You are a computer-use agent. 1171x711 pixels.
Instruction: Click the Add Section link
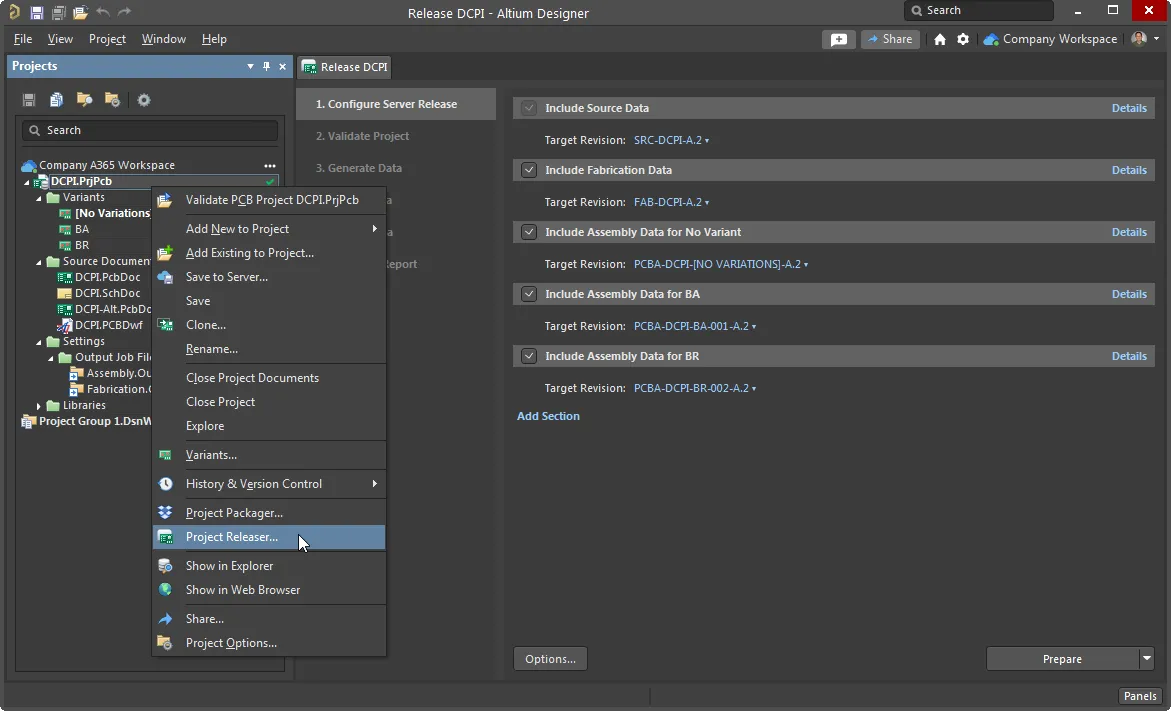pos(548,416)
